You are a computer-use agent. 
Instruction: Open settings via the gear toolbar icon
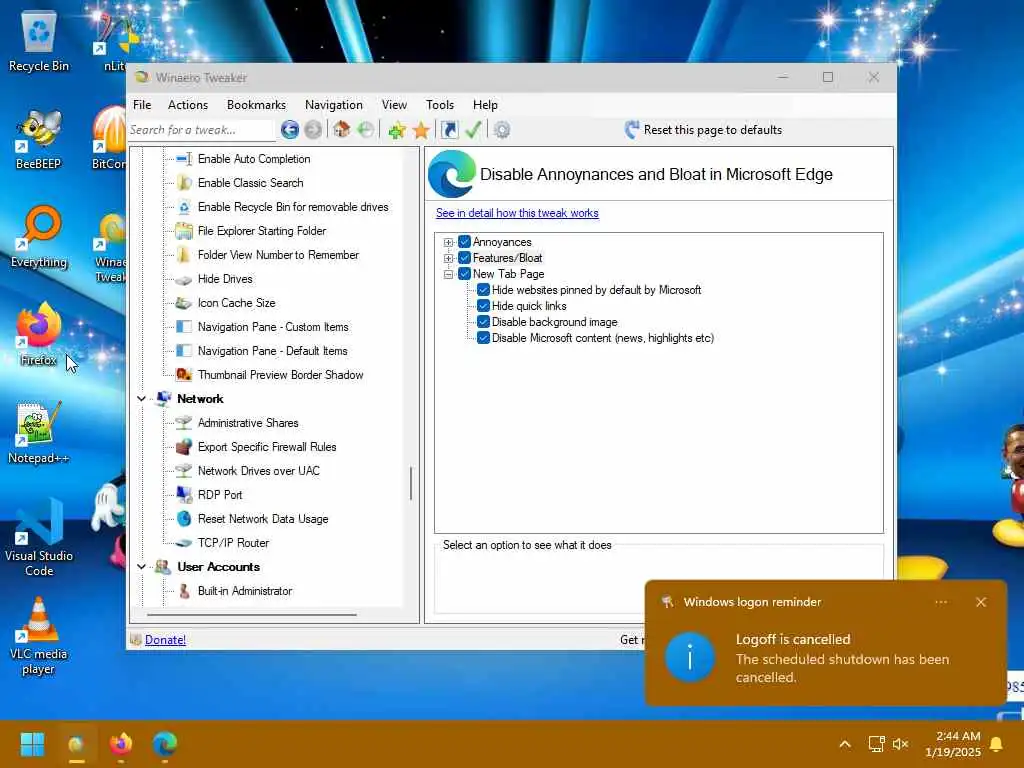pyautogui.click(x=502, y=130)
